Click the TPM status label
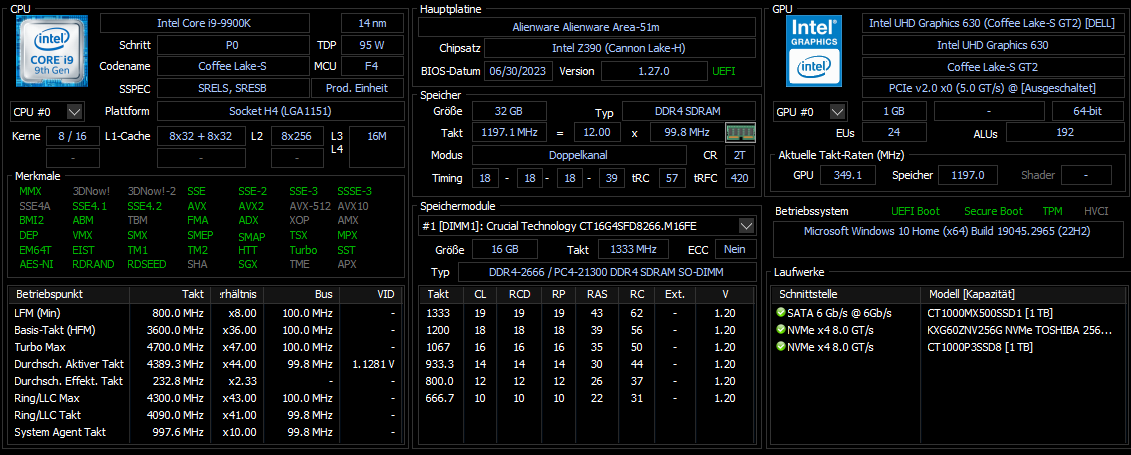Screen dimensions: 1131x455 (x=1052, y=211)
